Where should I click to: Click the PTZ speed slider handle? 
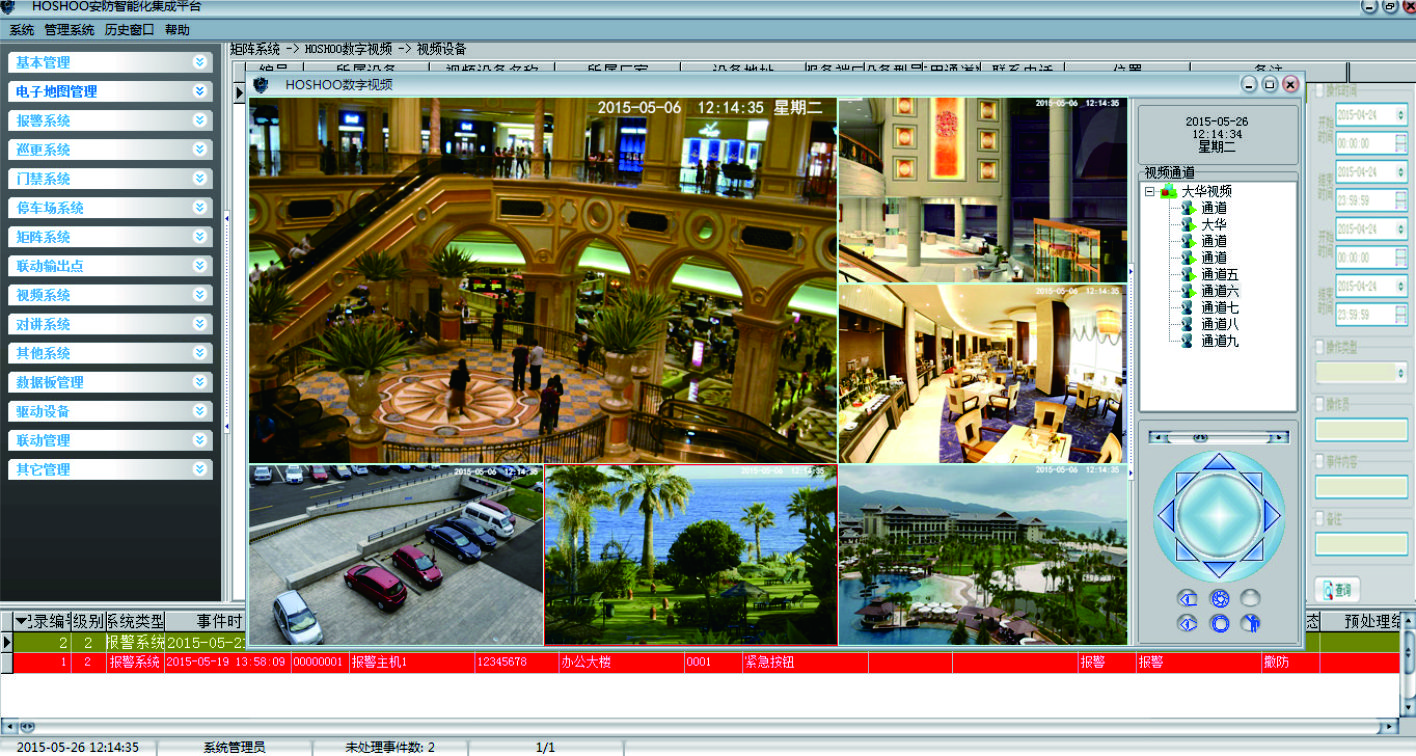pyautogui.click(x=1200, y=437)
